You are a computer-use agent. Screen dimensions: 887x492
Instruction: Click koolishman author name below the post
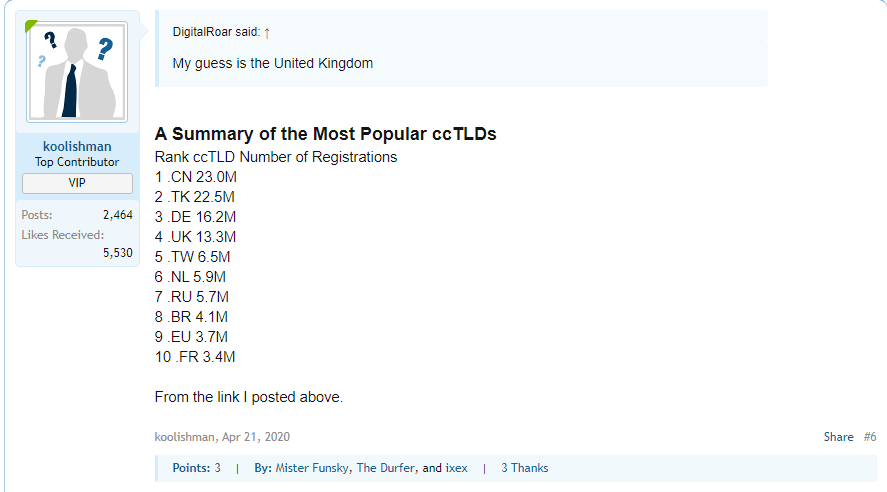pyautogui.click(x=184, y=437)
